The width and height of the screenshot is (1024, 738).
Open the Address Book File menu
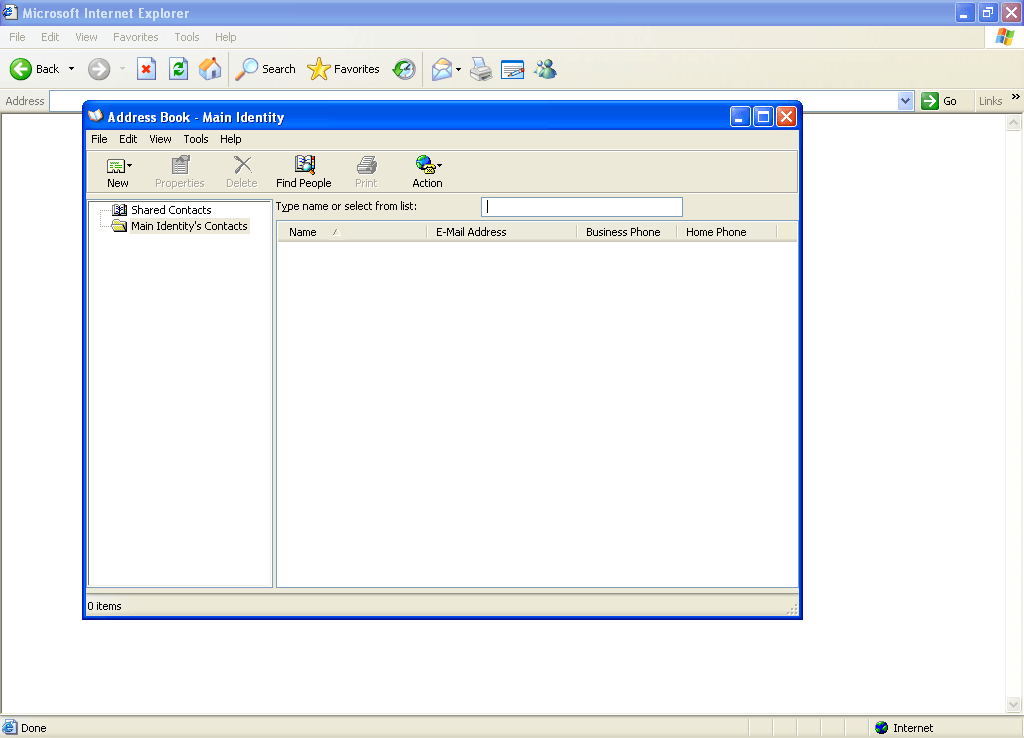[99, 139]
